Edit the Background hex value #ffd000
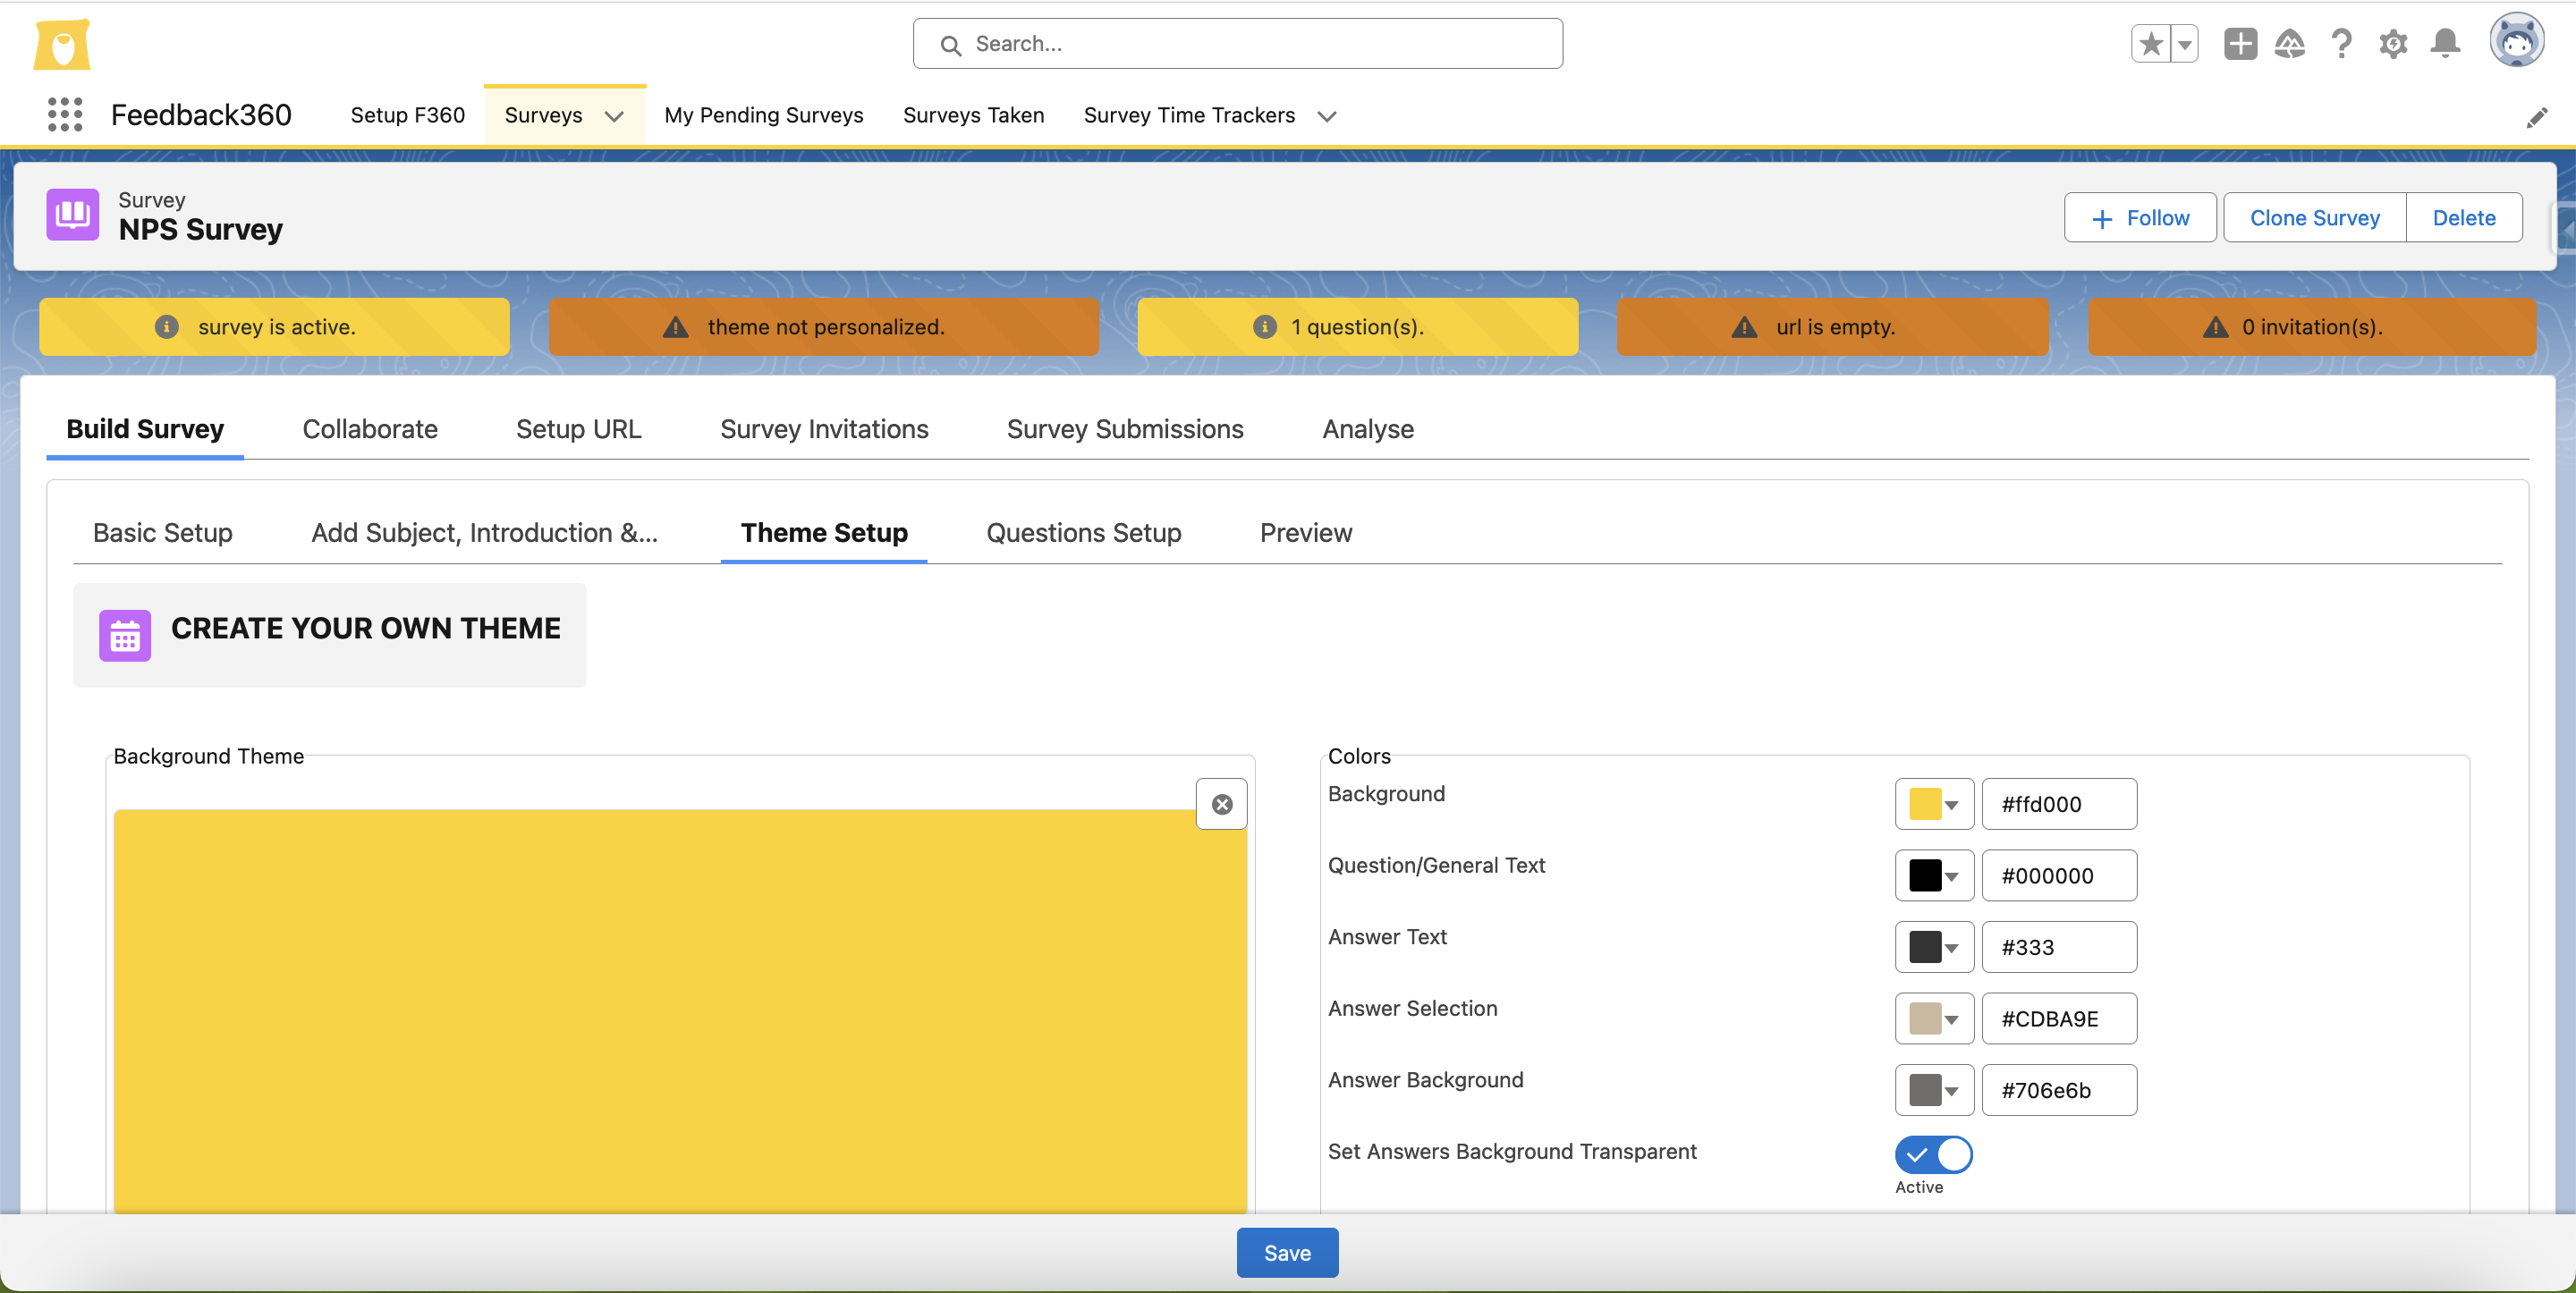Viewport: 2576px width, 1293px height. (x=2059, y=804)
